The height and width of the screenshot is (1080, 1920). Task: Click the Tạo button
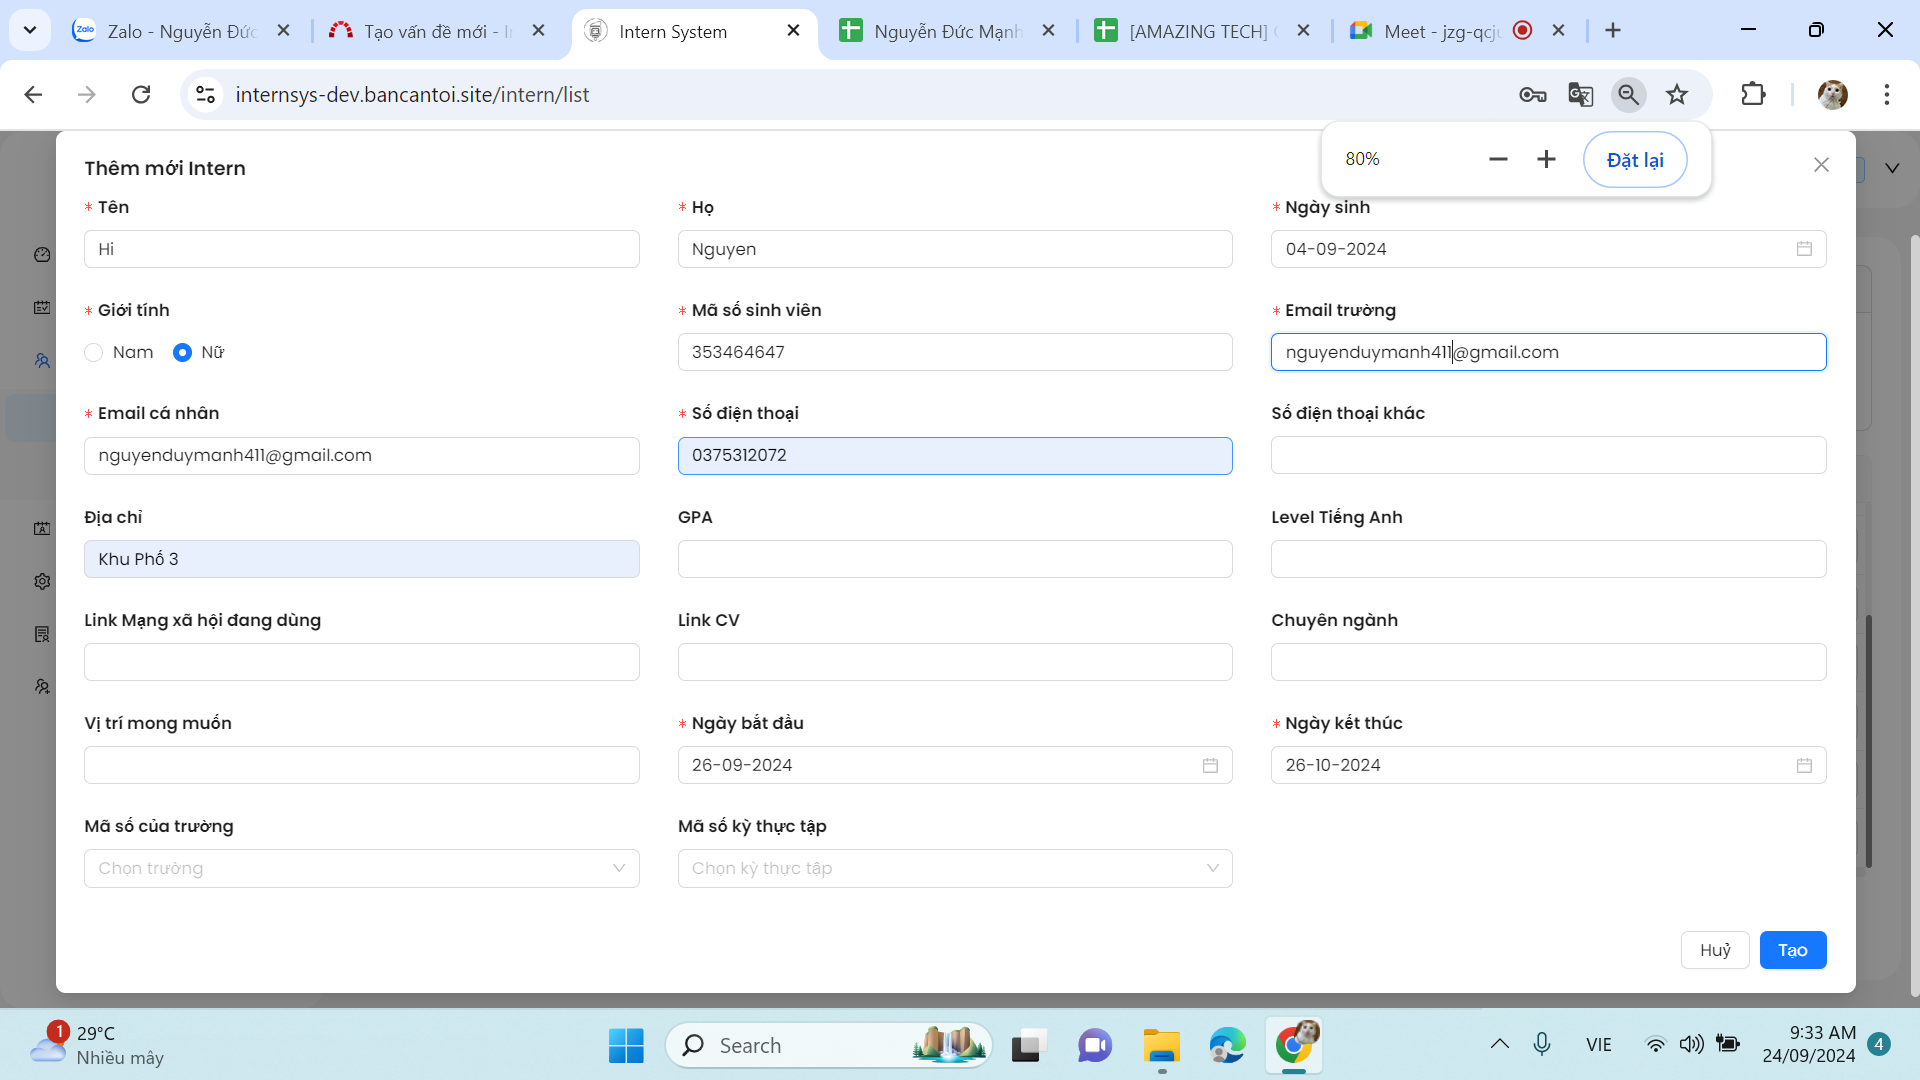point(1792,950)
